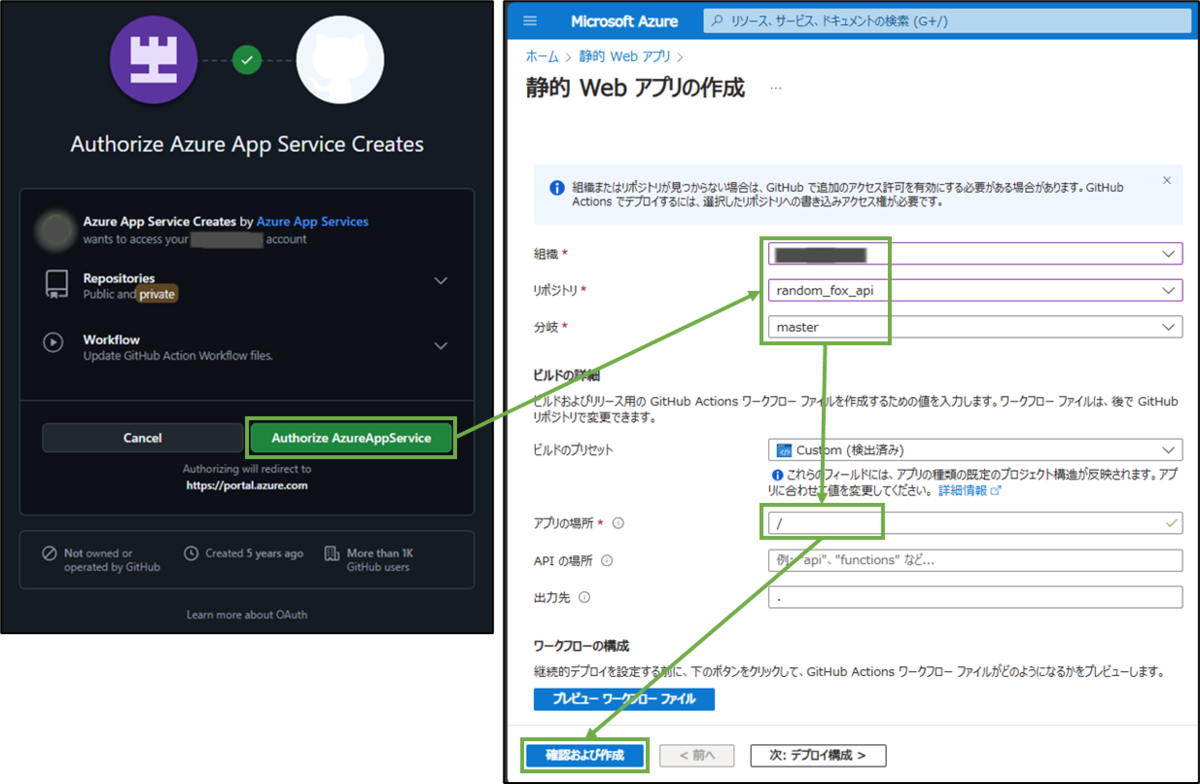The image size is (1200, 784).
Task: Click the search magnifier icon in Azure
Action: tap(717, 21)
